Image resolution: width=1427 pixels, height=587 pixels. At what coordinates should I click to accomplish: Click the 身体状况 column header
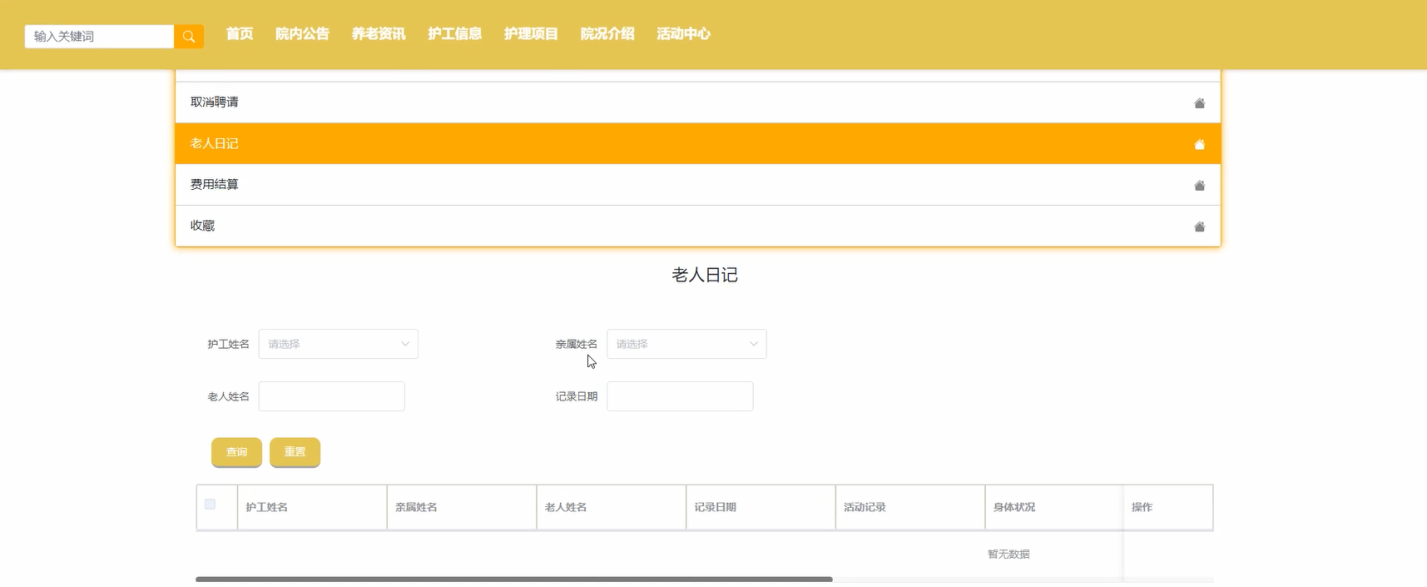[x=1054, y=507]
